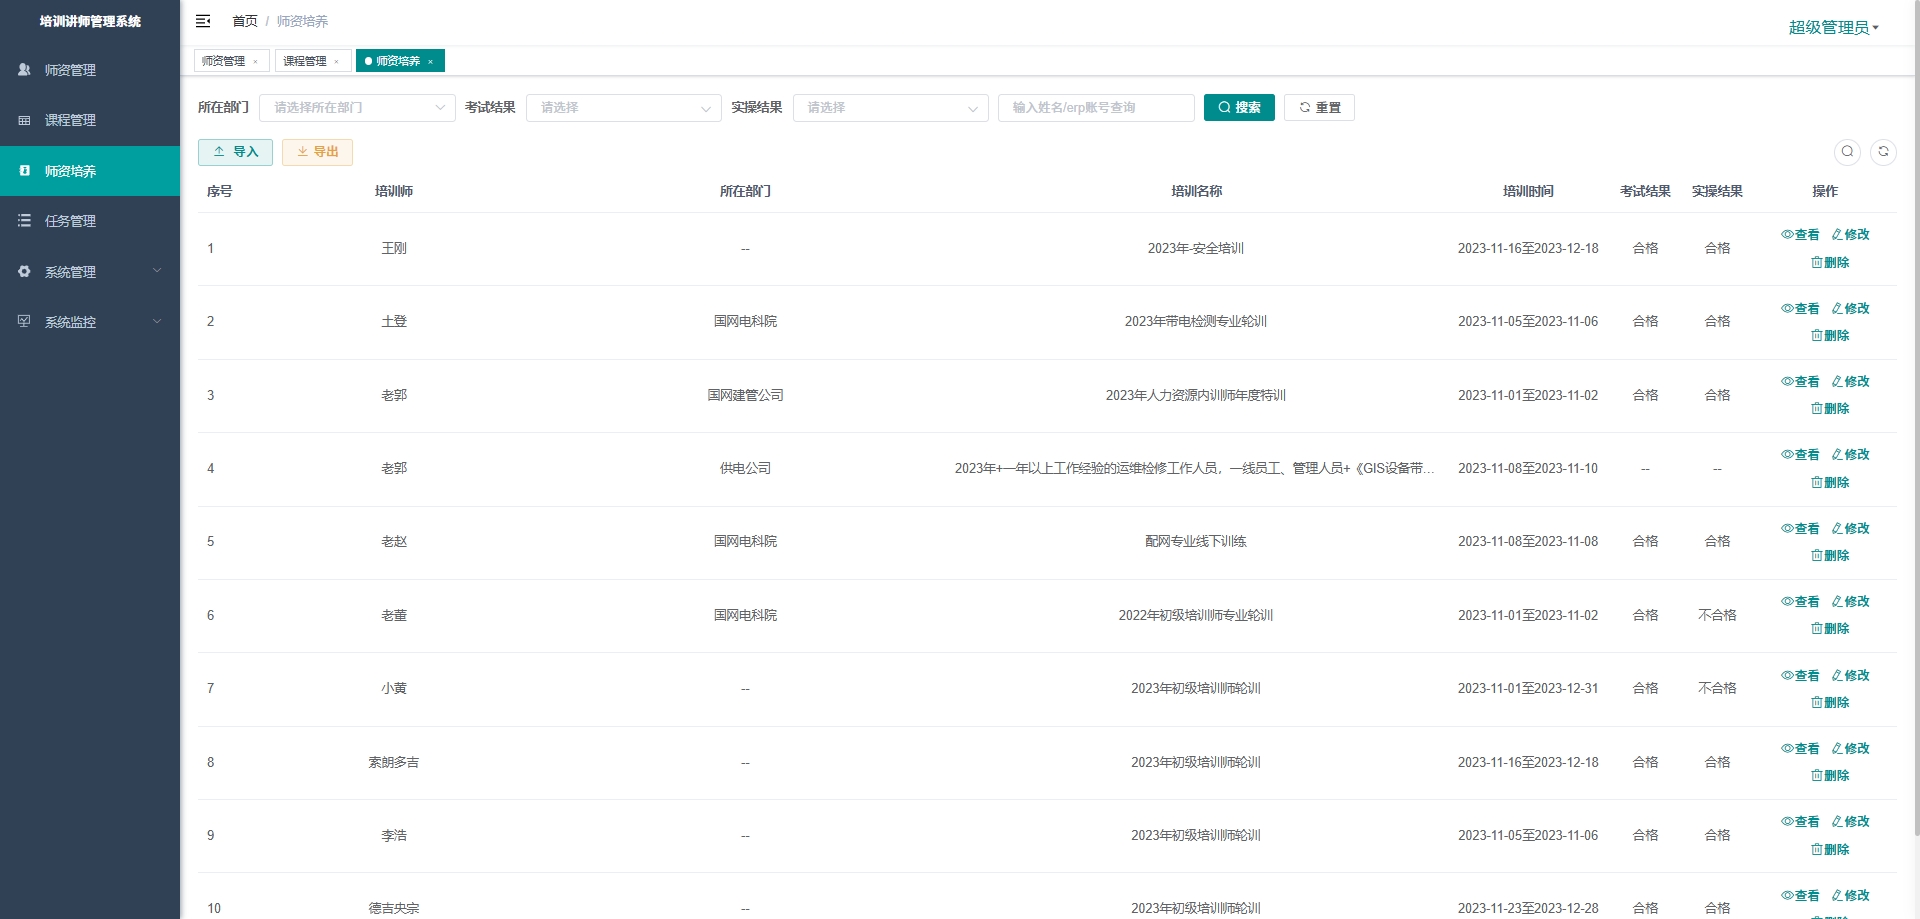The image size is (1920, 919).
Task: Edit the 李浩 row
Action: click(1850, 822)
